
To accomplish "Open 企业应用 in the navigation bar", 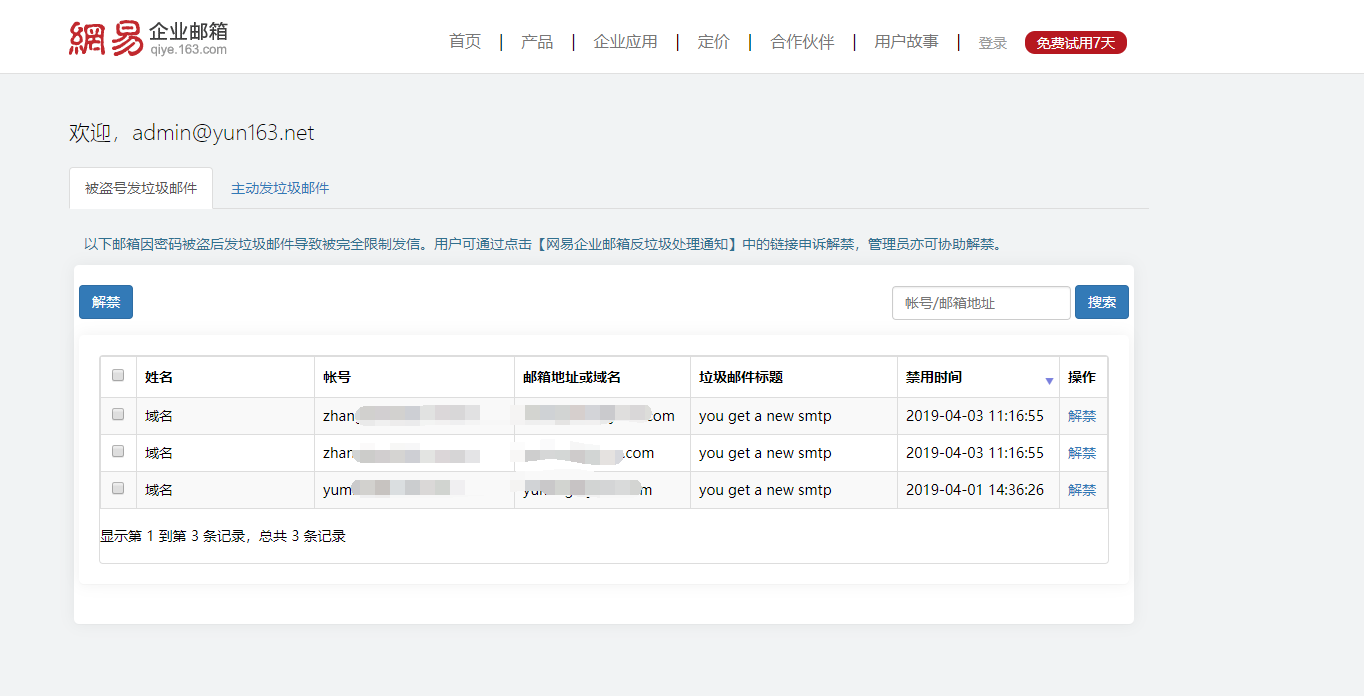I will [625, 42].
